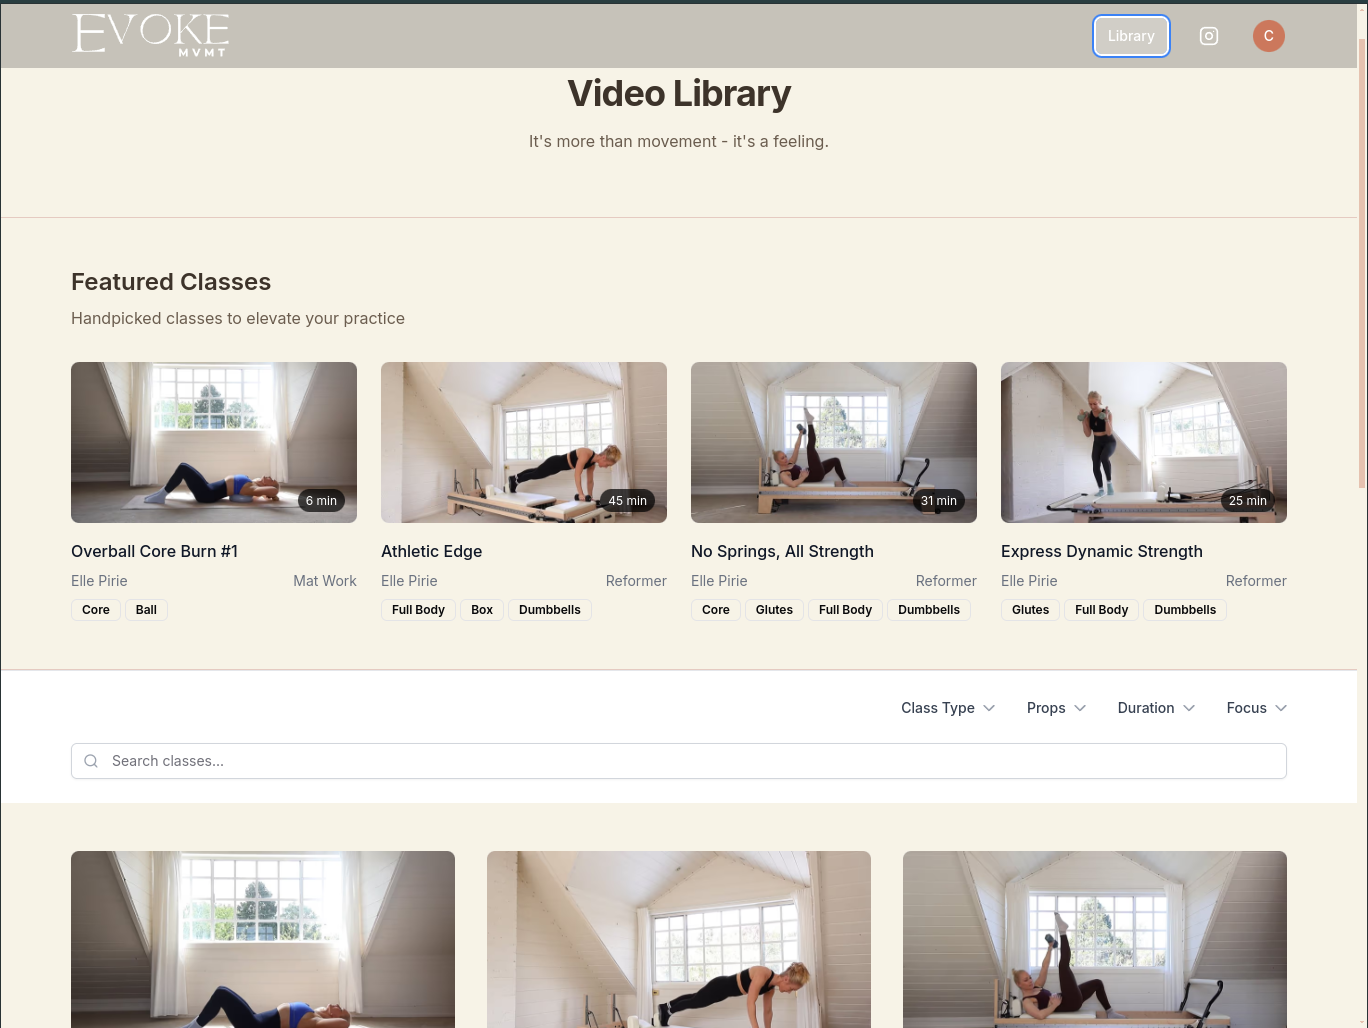Click the profile avatar "C"
Viewport: 1368px width, 1028px height.
coord(1268,36)
